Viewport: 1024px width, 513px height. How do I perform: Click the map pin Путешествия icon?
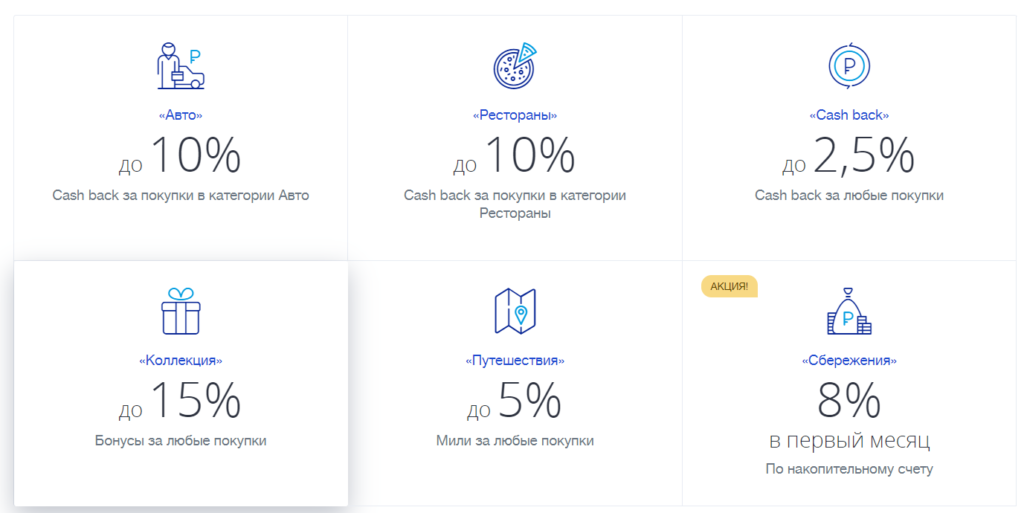[515, 311]
